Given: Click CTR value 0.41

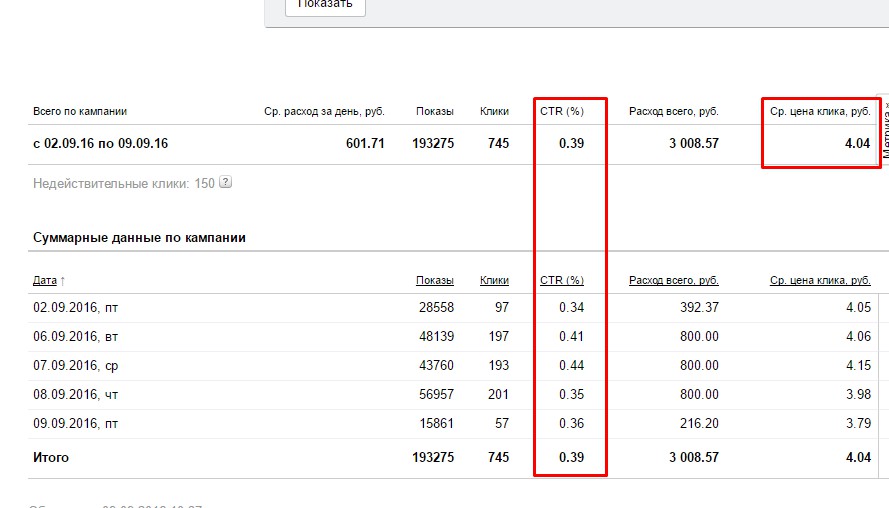Looking at the screenshot, I should (x=572, y=337).
